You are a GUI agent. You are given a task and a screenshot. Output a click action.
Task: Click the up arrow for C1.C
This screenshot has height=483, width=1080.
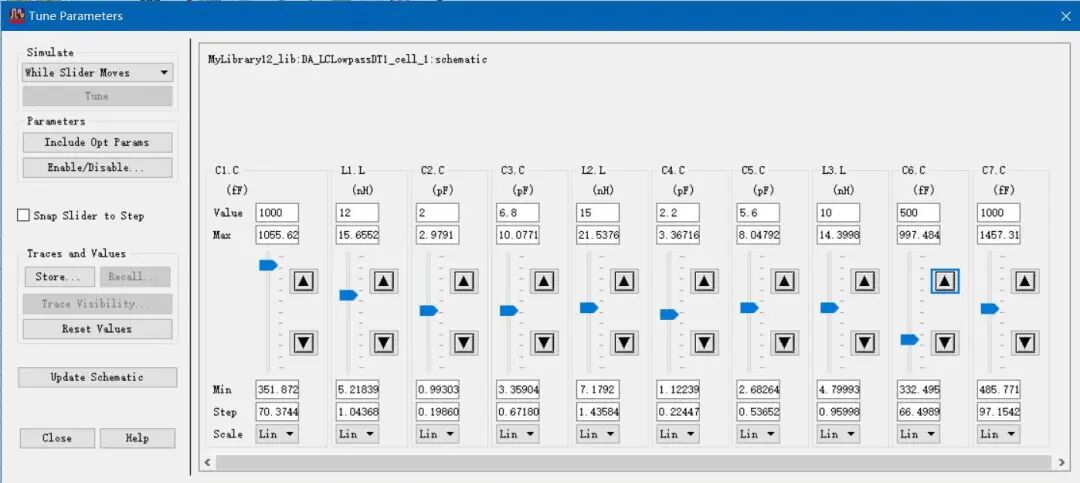tap(304, 281)
